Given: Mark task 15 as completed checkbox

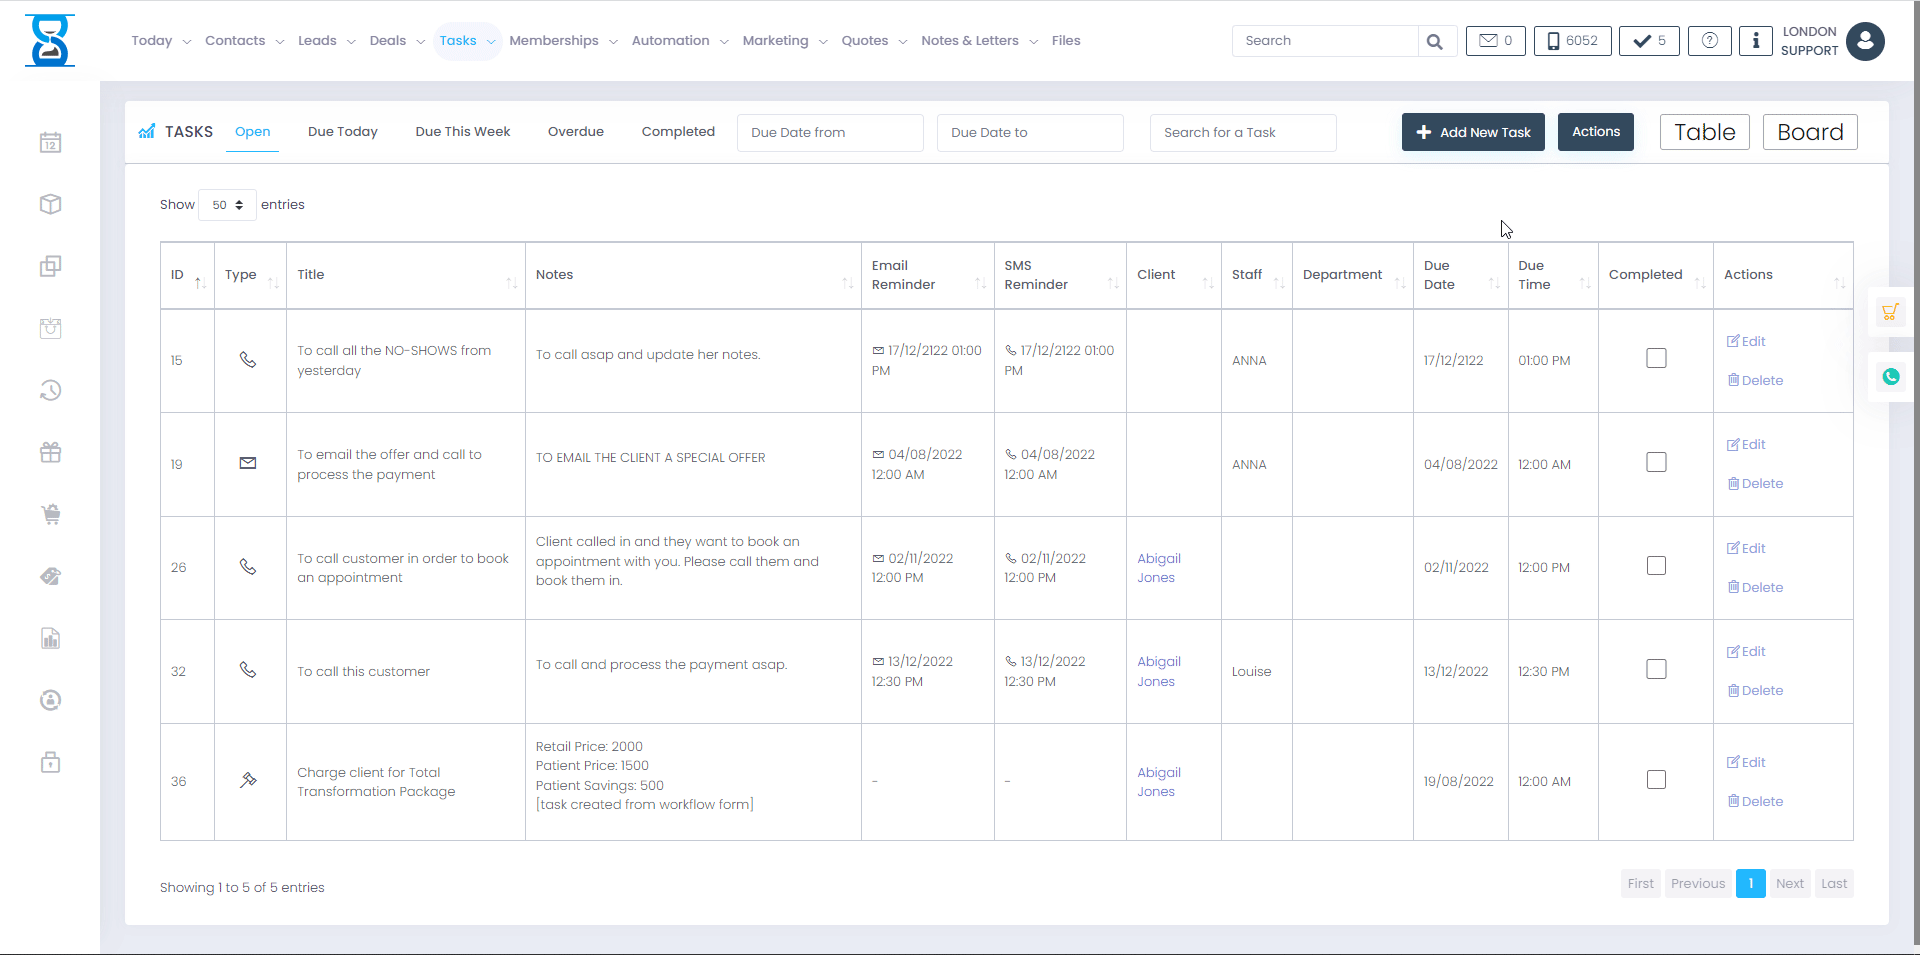Looking at the screenshot, I should point(1656,358).
